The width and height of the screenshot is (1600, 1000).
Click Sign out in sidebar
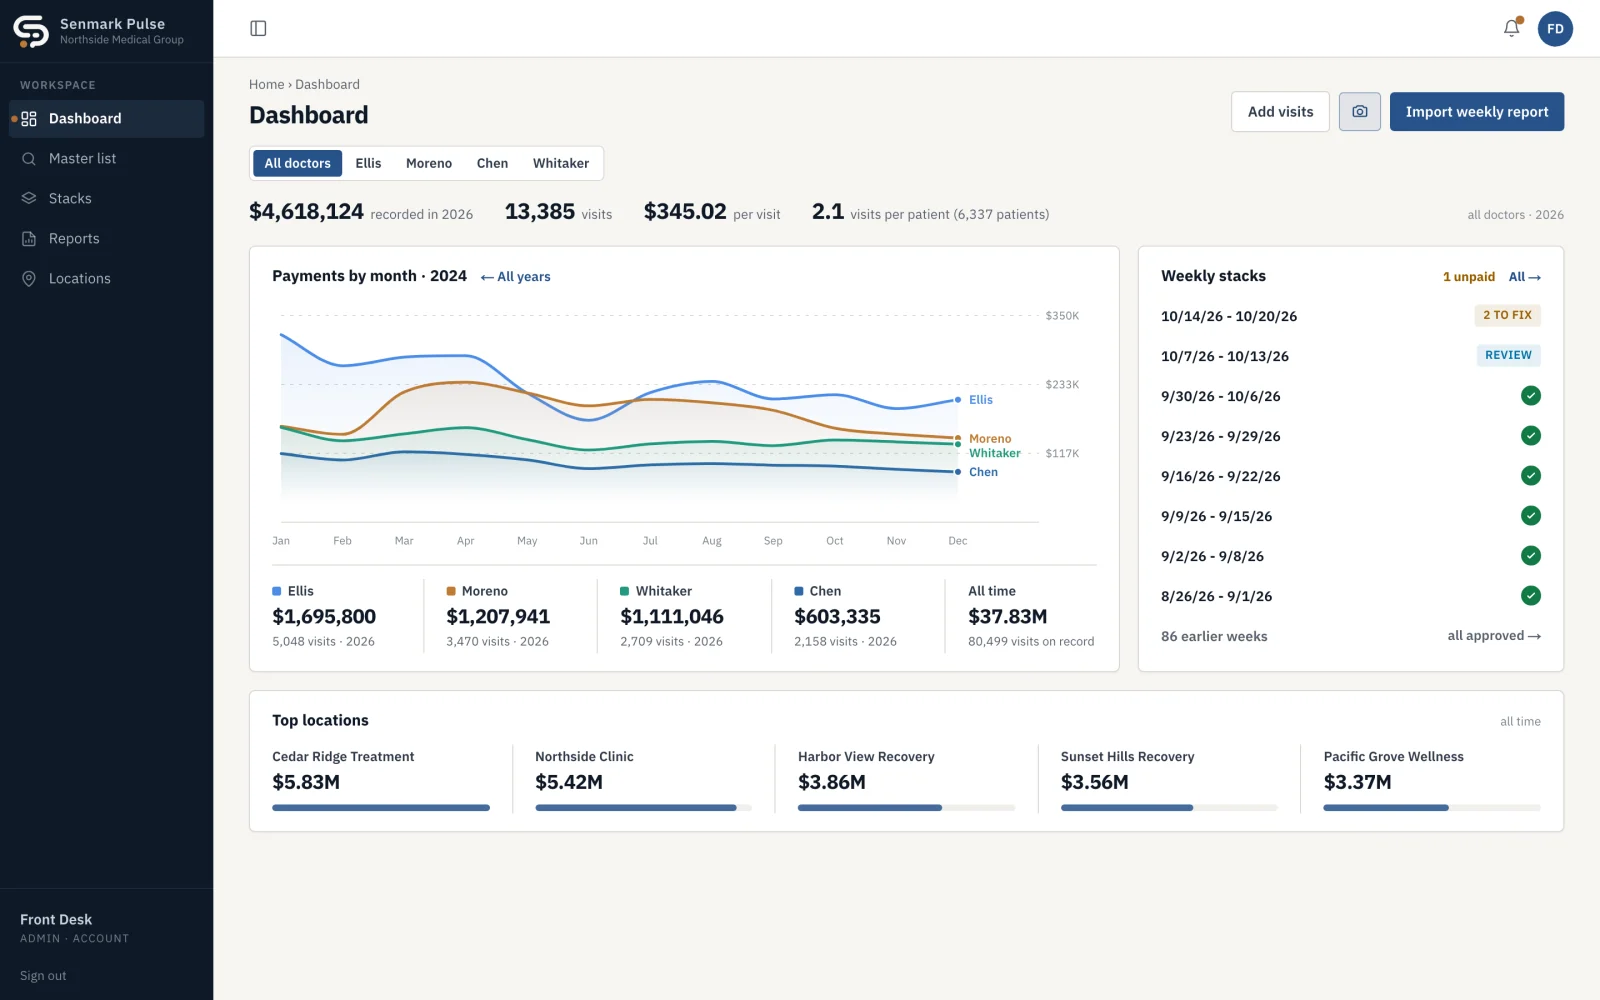pyautogui.click(x=43, y=976)
